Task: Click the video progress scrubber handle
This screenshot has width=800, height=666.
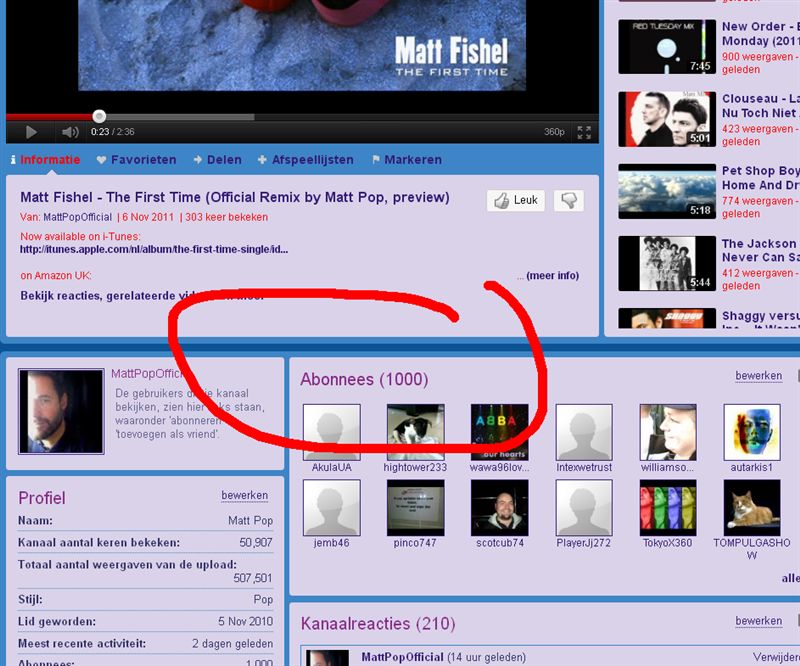Action: point(99,116)
